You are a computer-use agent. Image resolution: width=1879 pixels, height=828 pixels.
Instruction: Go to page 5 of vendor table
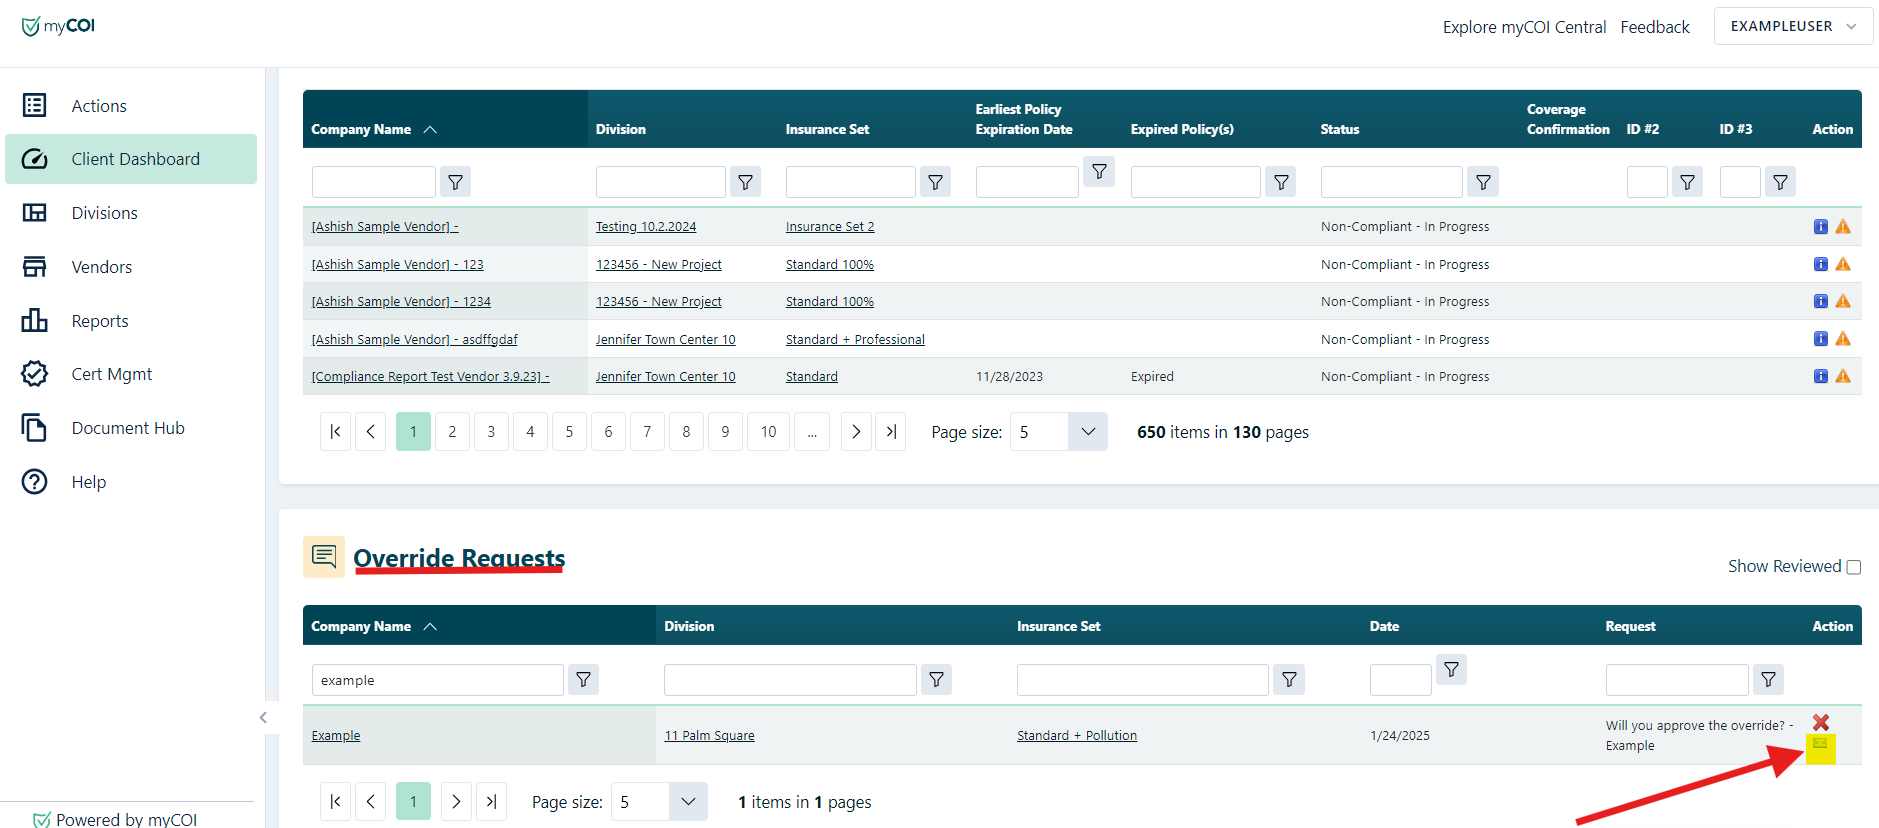coord(569,432)
